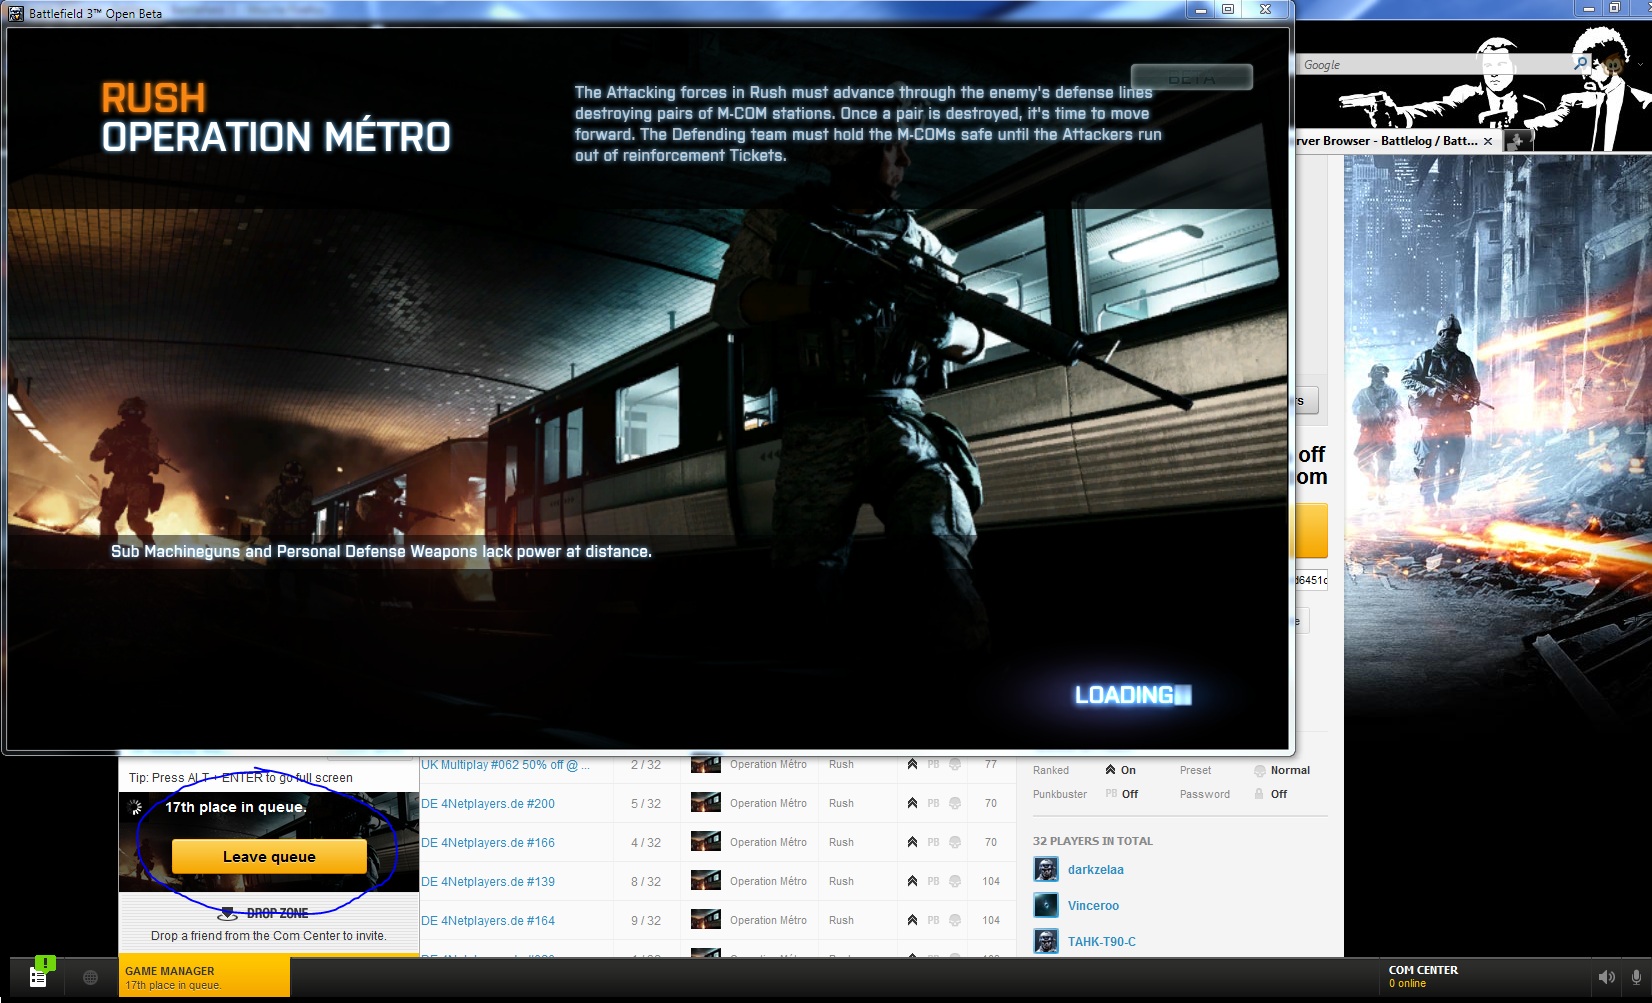1652x1003 pixels.
Task: Click the browser search magnifier icon
Action: [x=1581, y=63]
